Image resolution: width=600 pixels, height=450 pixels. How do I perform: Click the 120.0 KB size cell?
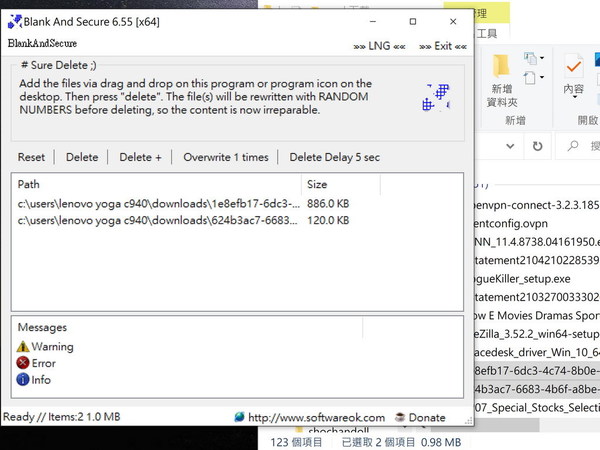[x=328, y=220]
